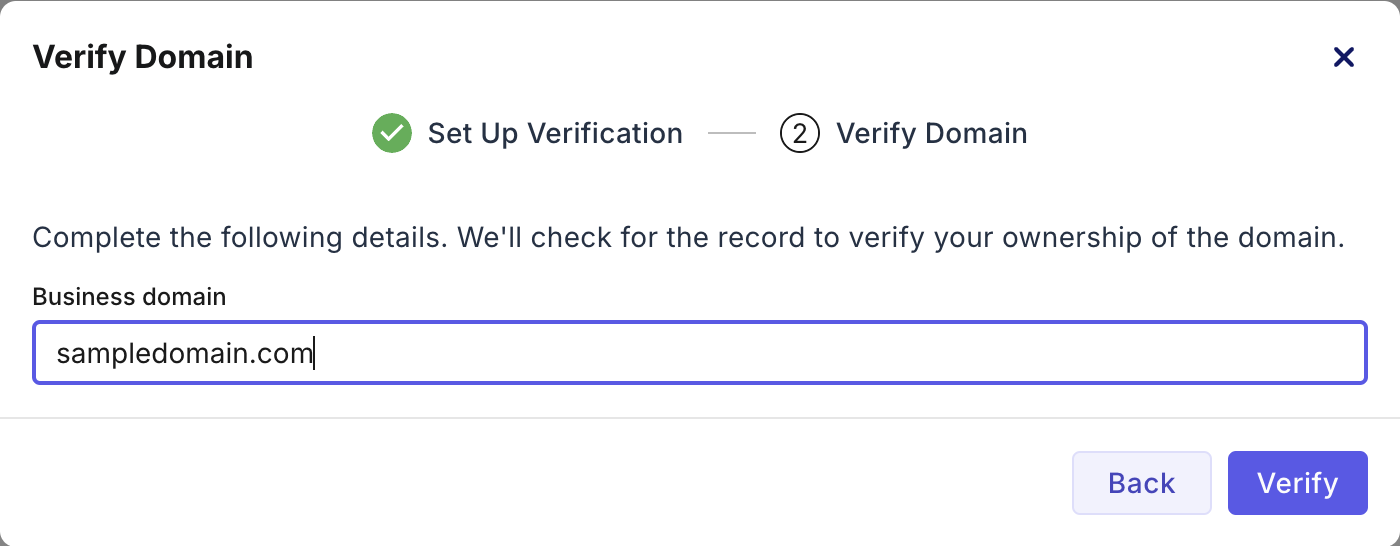Image resolution: width=1400 pixels, height=546 pixels.
Task: Click the blank space at the input's right end
Action: coord(1300,353)
